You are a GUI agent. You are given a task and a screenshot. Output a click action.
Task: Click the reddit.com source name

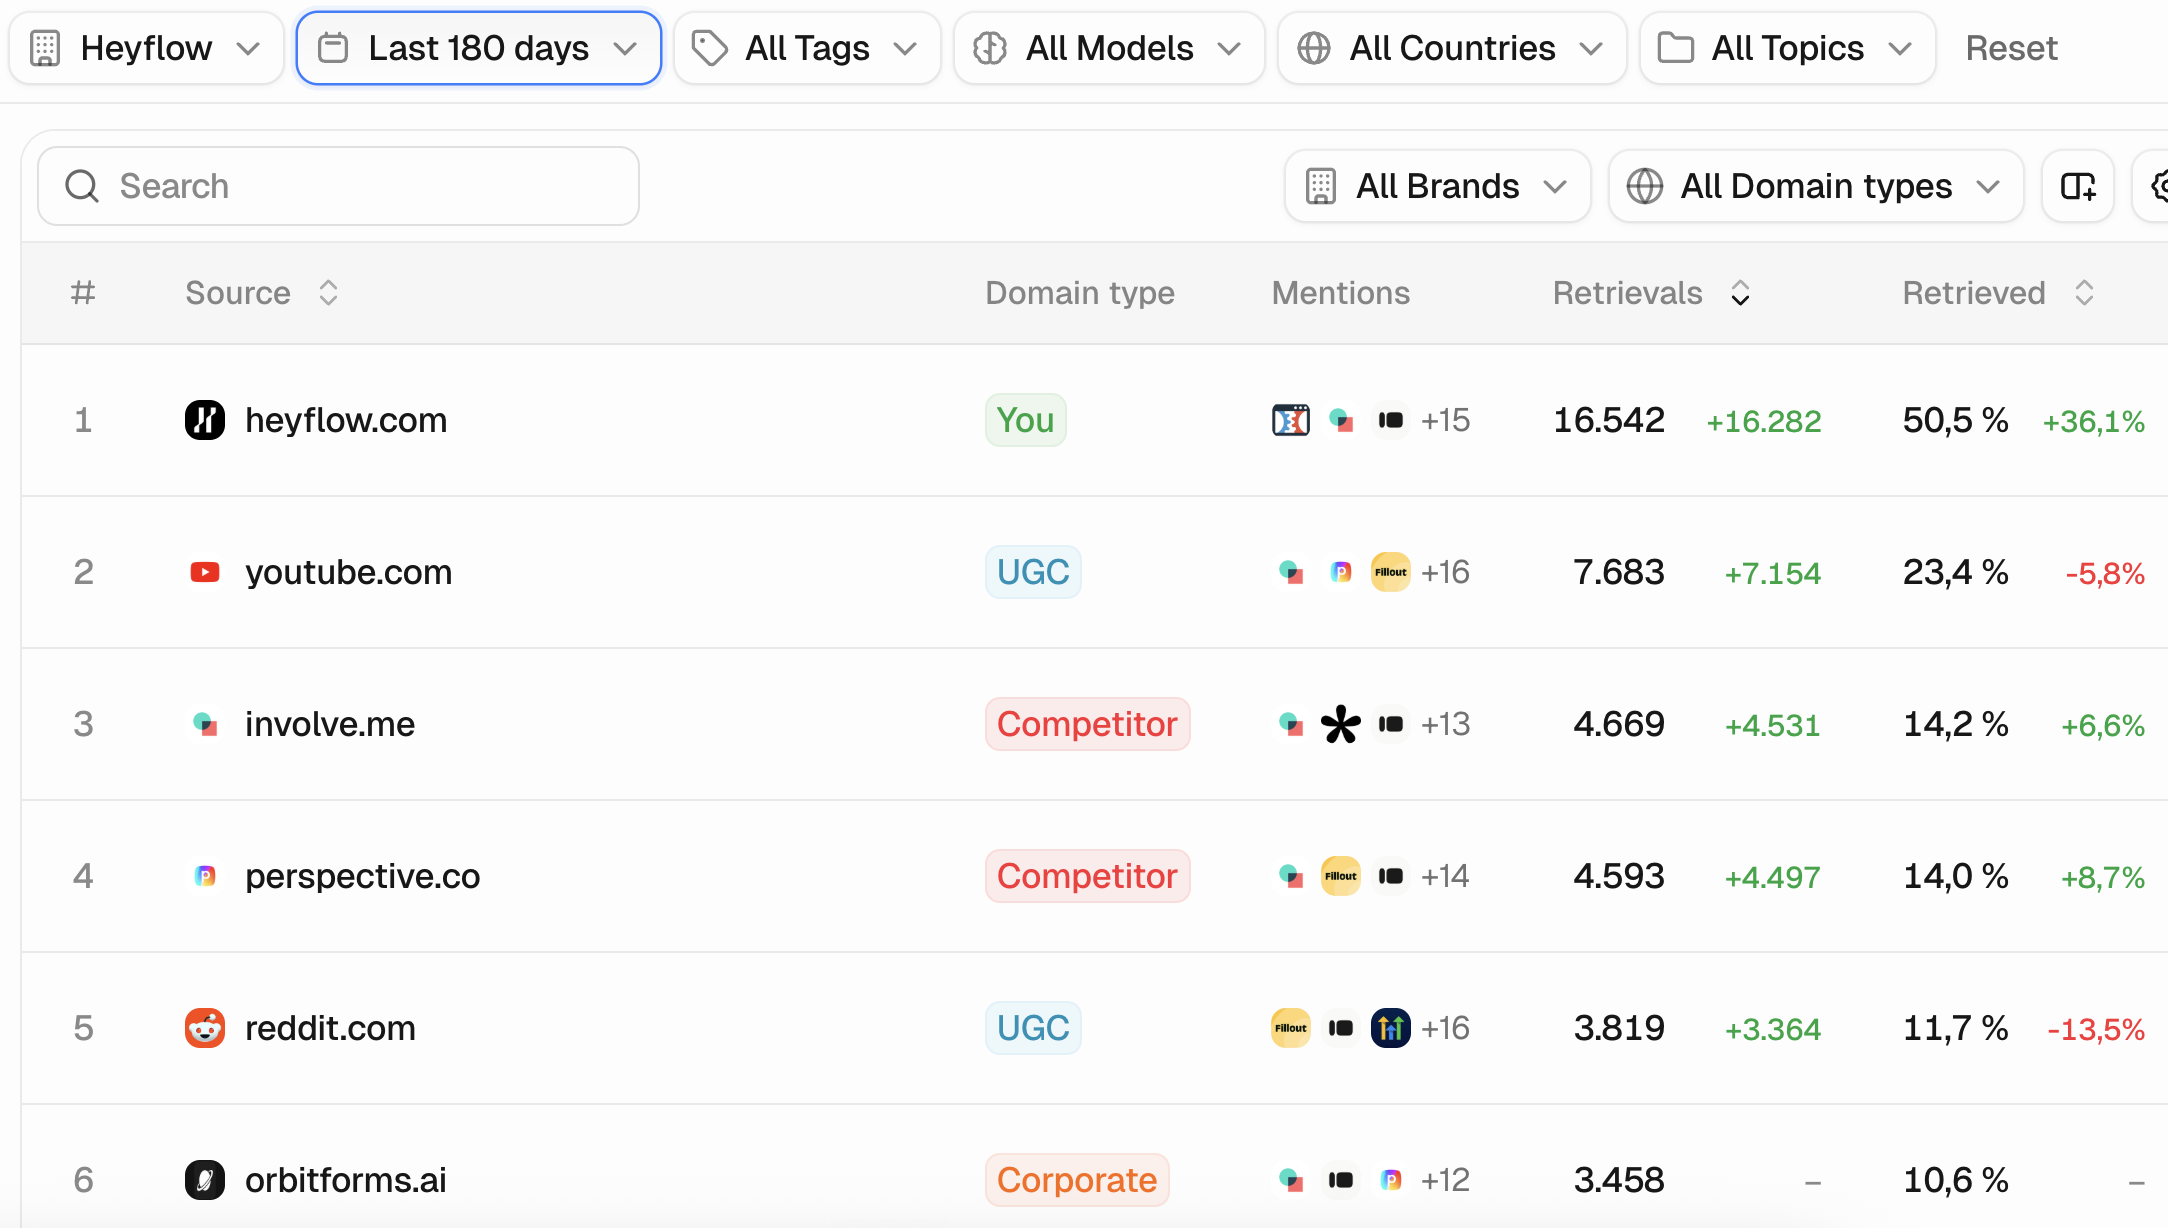click(330, 1028)
